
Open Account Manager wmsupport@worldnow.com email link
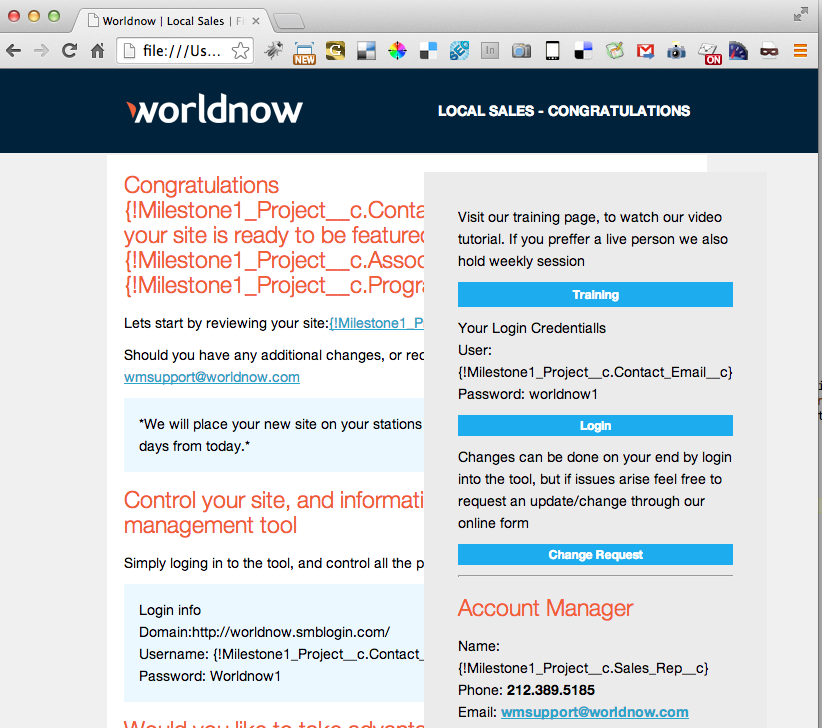click(594, 712)
